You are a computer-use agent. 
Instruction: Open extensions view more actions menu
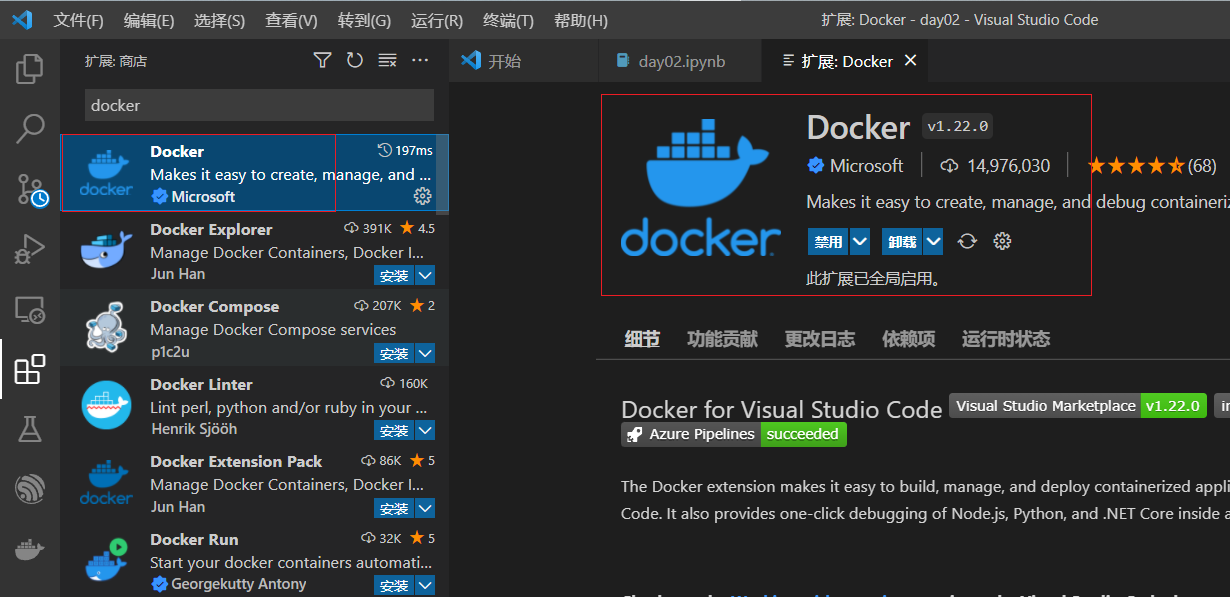420,61
